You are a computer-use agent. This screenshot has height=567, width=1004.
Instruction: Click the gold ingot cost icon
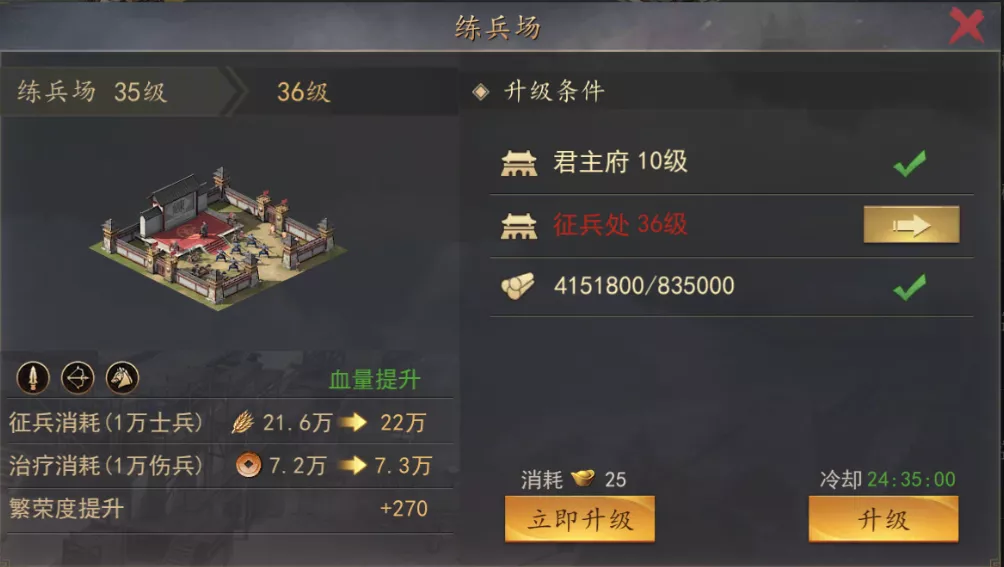(583, 478)
